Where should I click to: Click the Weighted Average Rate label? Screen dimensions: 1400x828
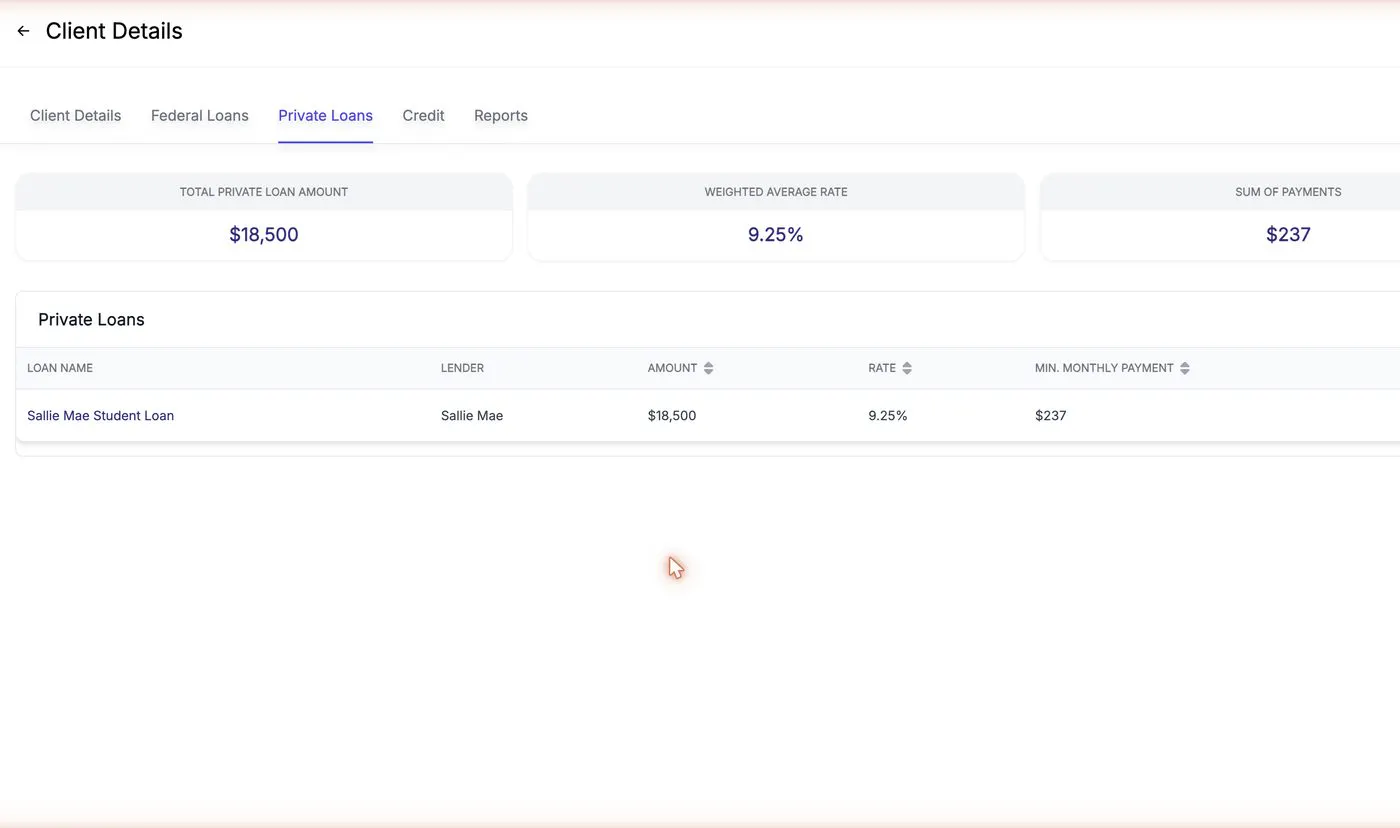[776, 192]
